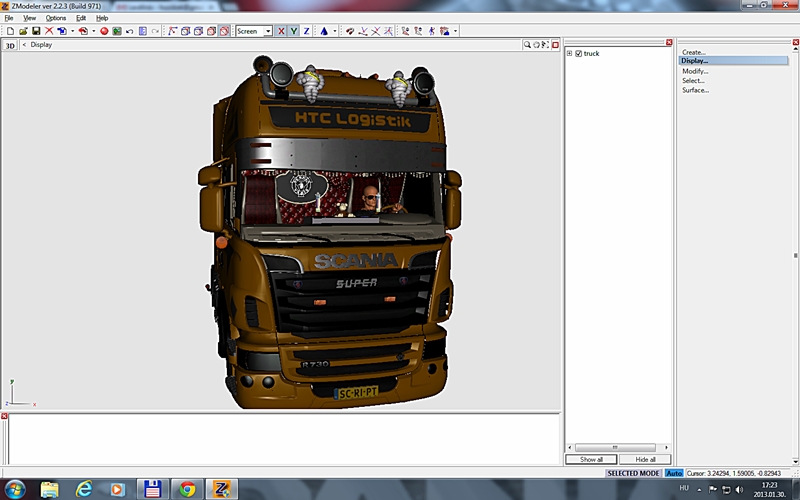This screenshot has height=500, width=800.
Task: Click the Open file folder icon
Action: (x=23, y=31)
